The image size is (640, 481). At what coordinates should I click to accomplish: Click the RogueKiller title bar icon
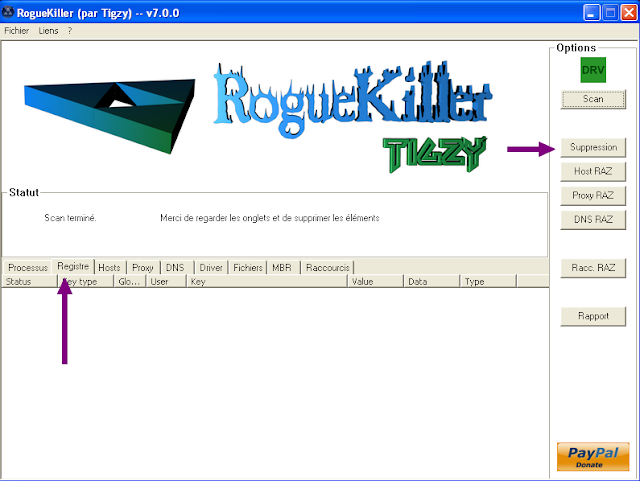tap(8, 13)
